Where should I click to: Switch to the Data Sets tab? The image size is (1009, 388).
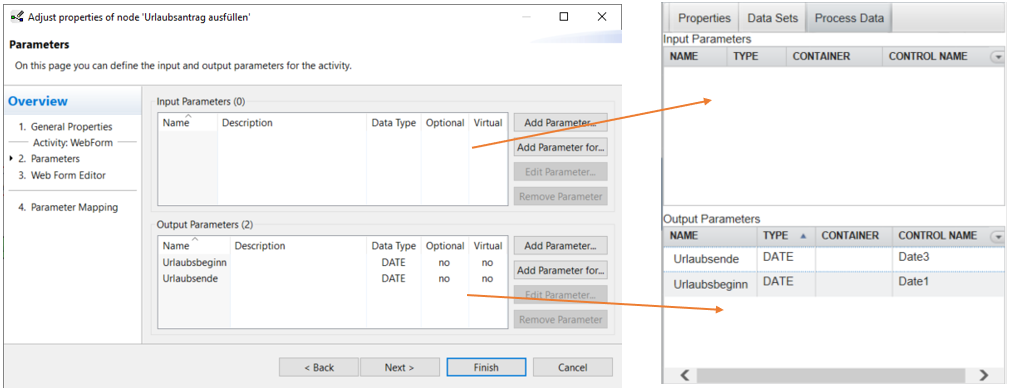(x=772, y=18)
